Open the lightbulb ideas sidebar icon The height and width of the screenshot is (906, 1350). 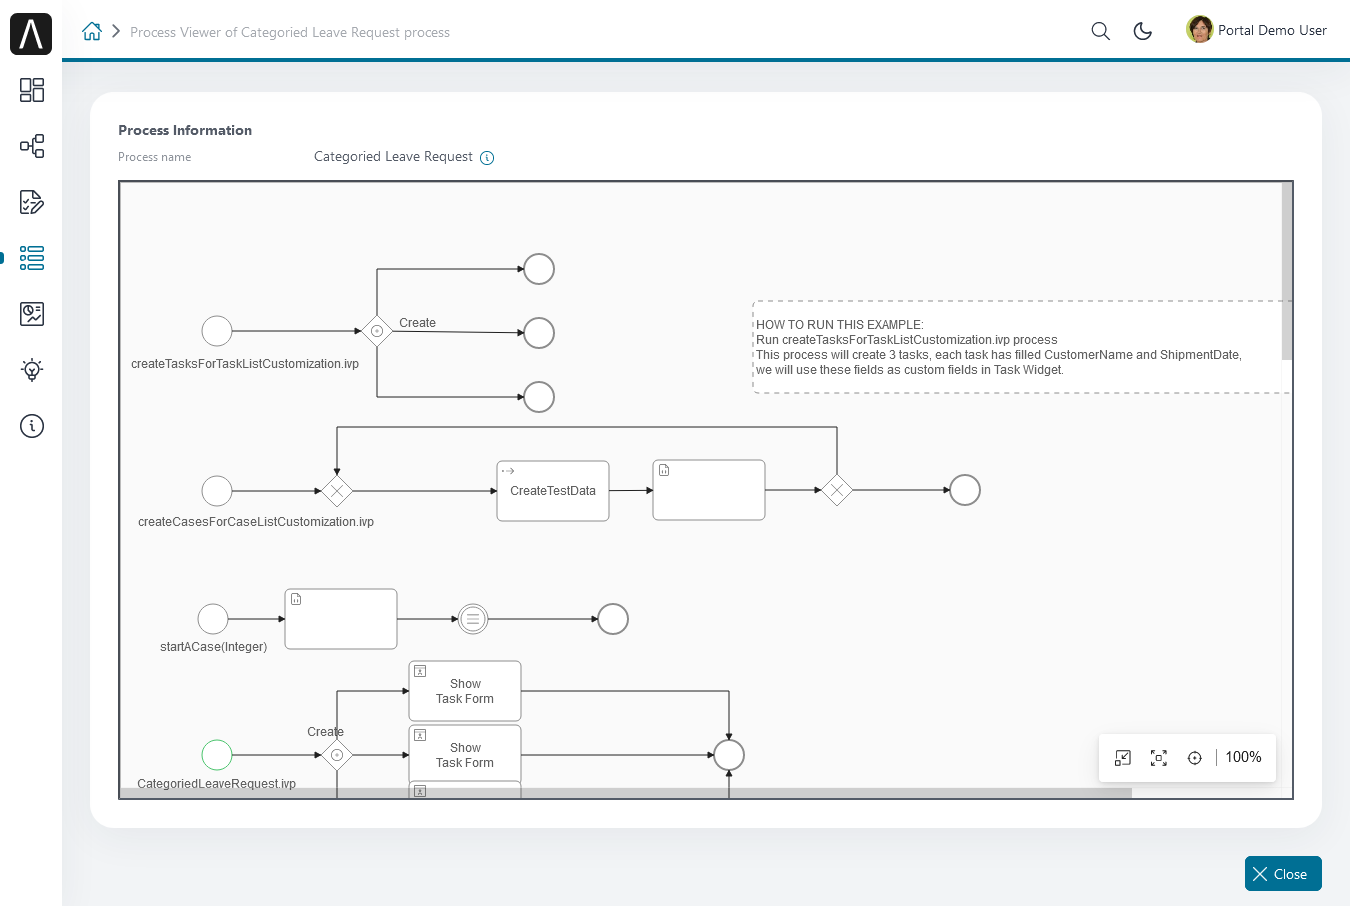32,370
